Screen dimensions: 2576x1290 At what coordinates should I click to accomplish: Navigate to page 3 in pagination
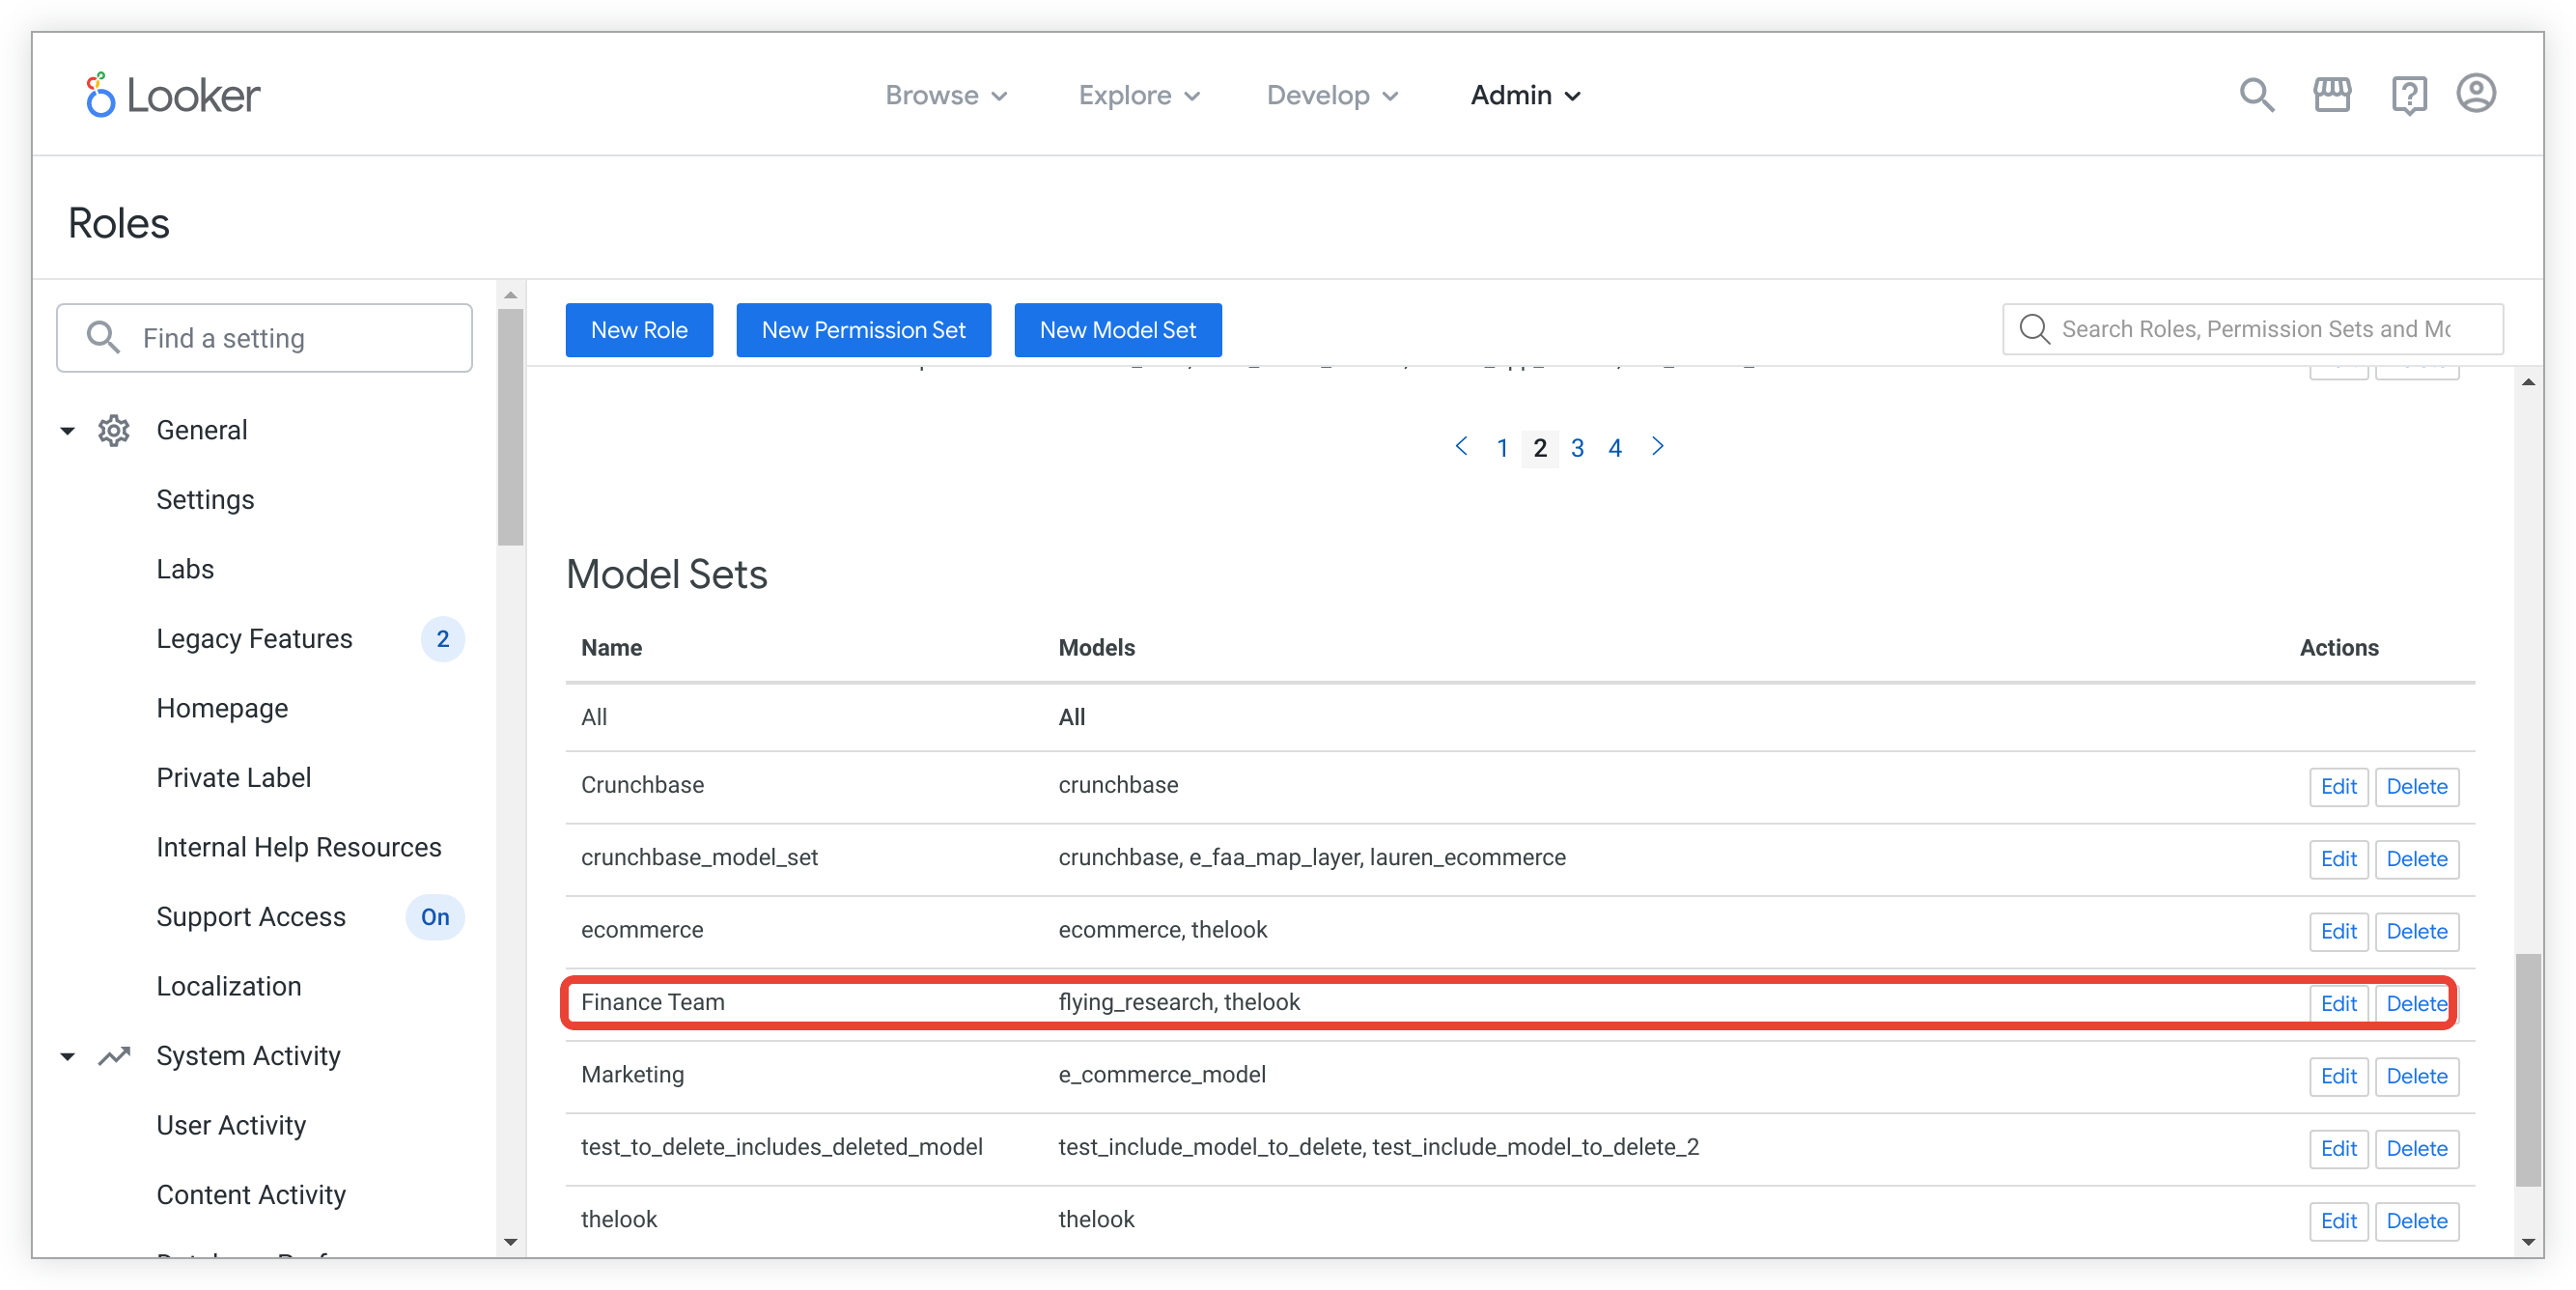point(1578,446)
